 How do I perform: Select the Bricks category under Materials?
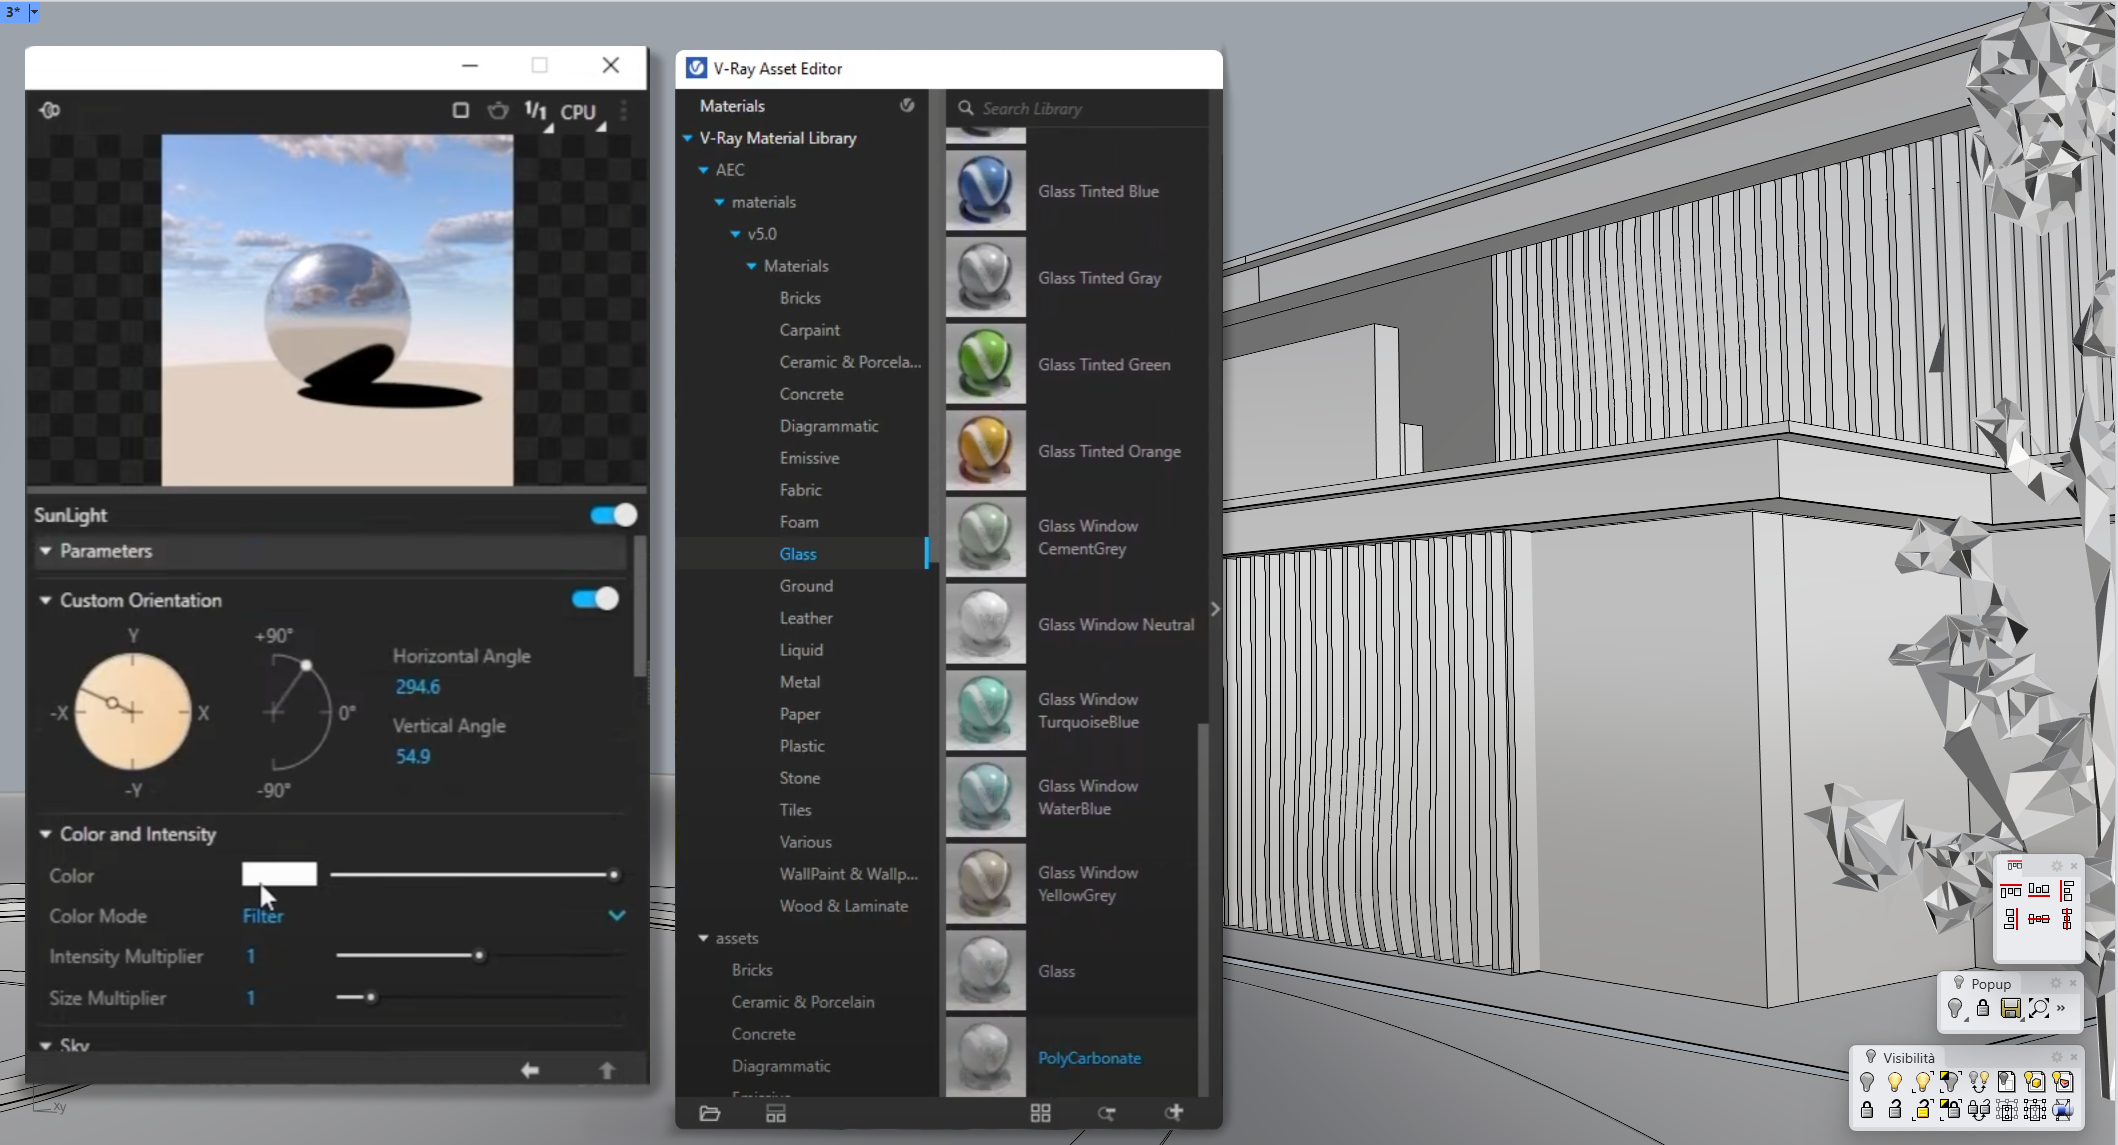pyautogui.click(x=800, y=298)
